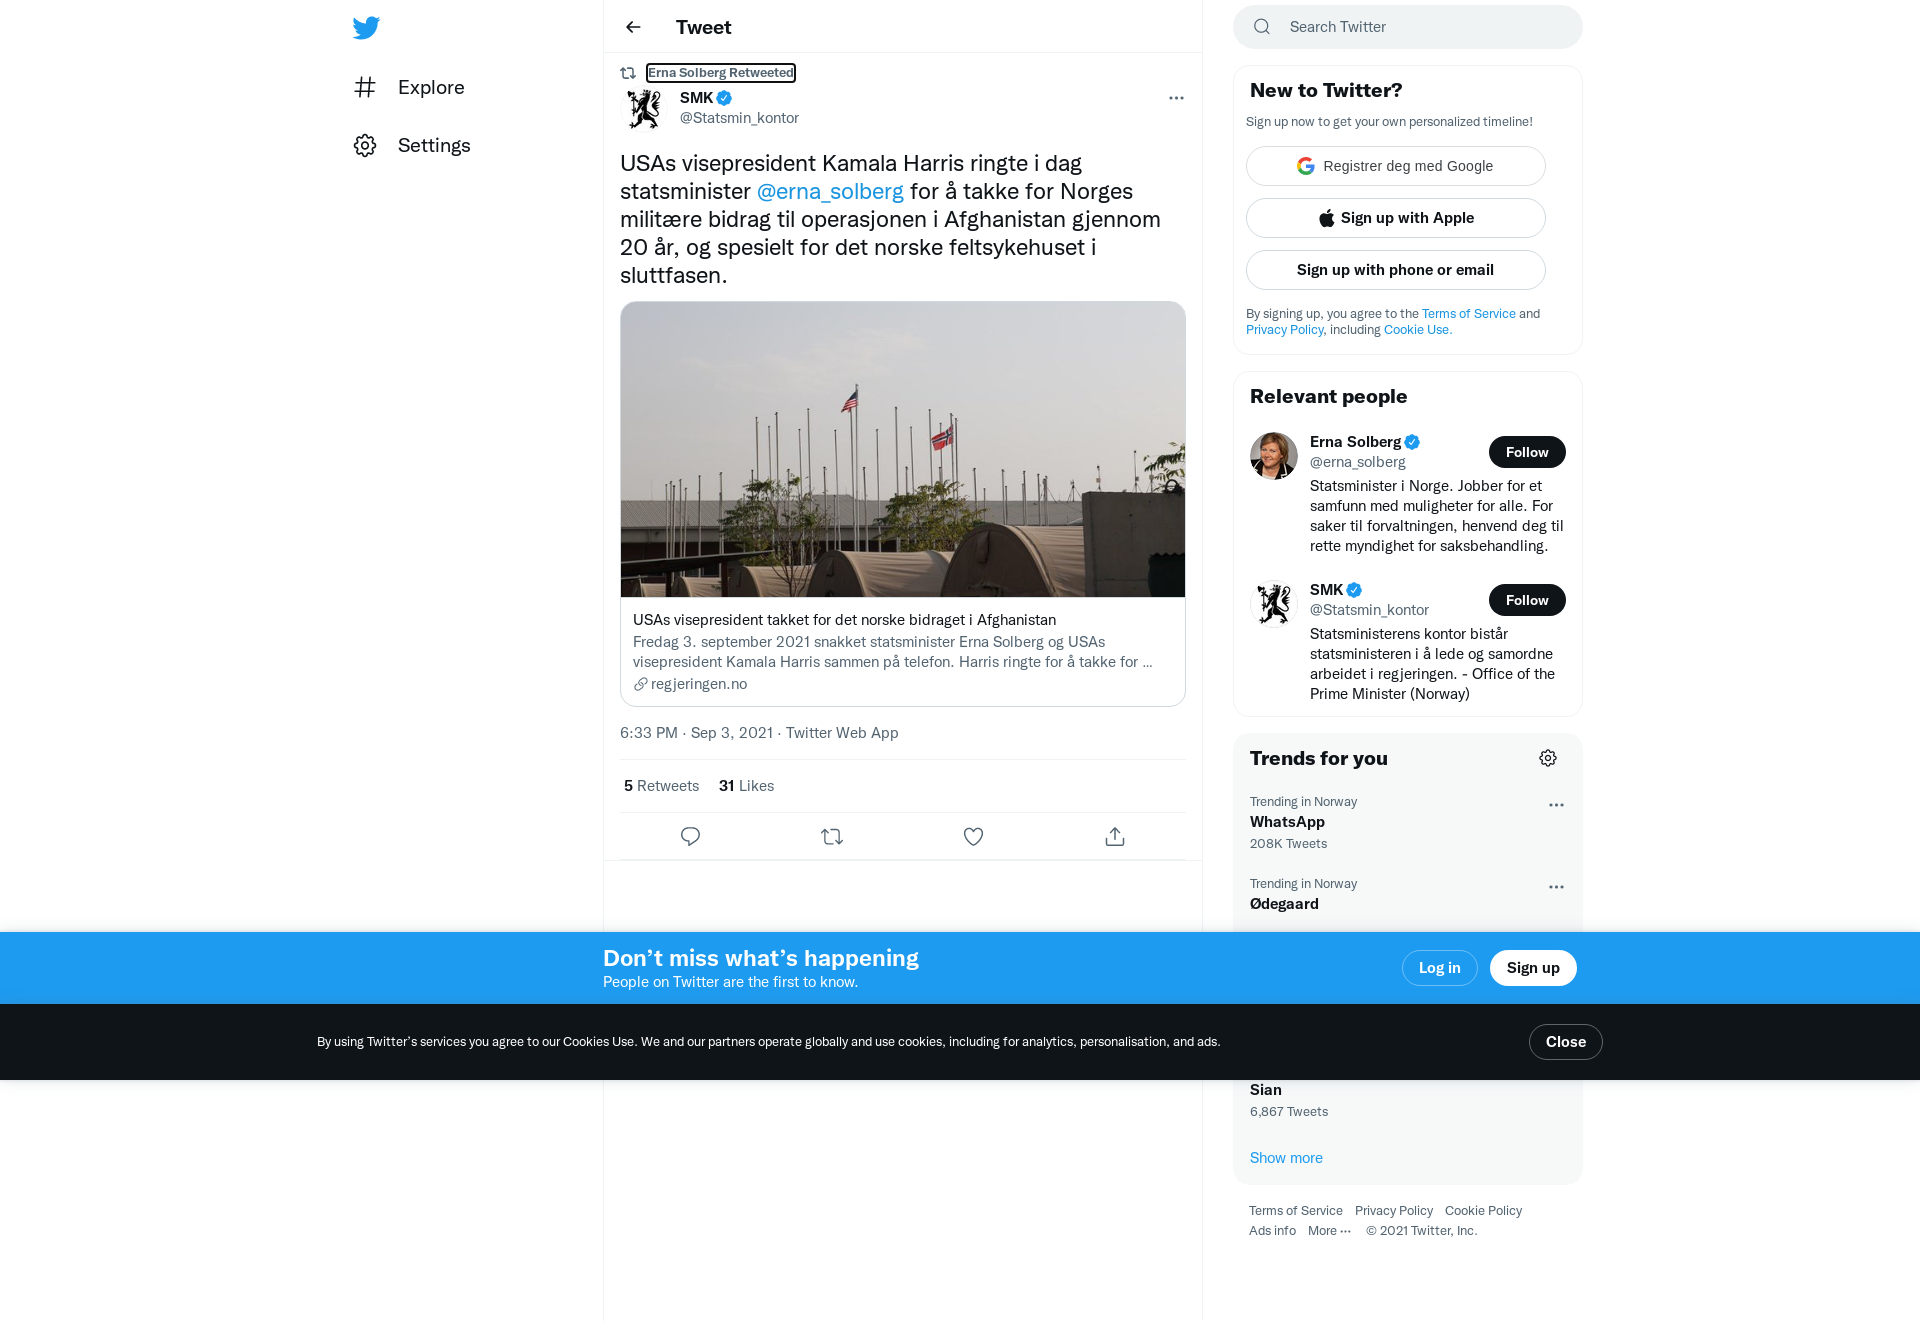Click Sign up with Apple

pos(1395,218)
